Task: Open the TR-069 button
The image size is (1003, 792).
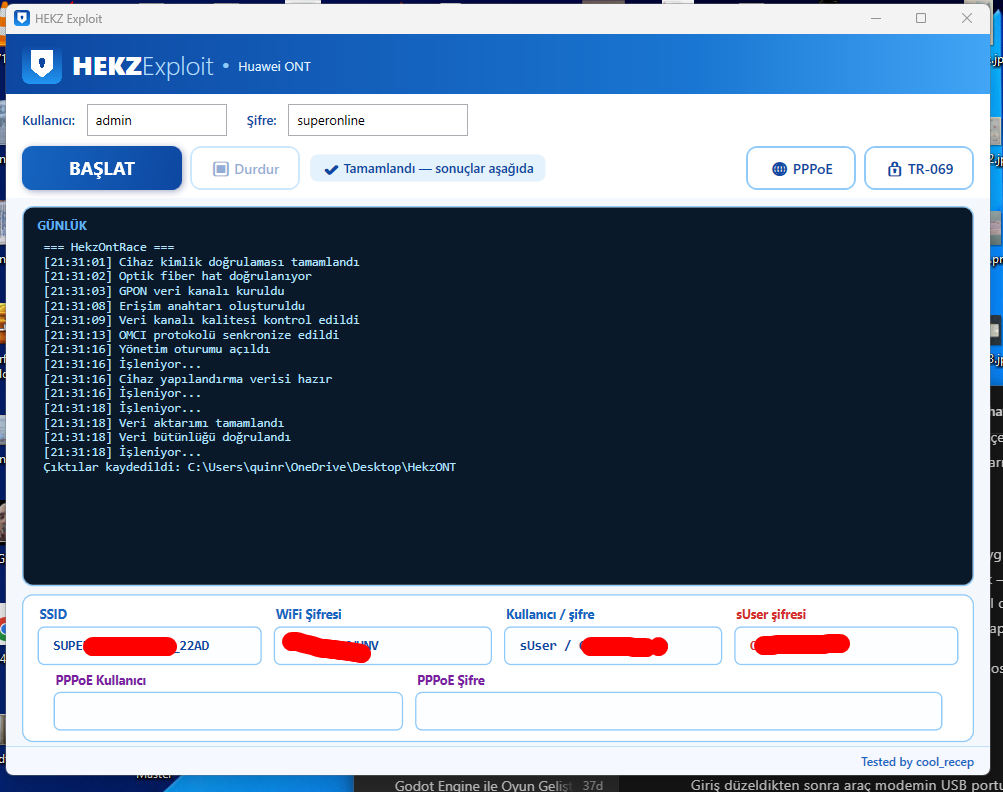Action: pos(919,169)
